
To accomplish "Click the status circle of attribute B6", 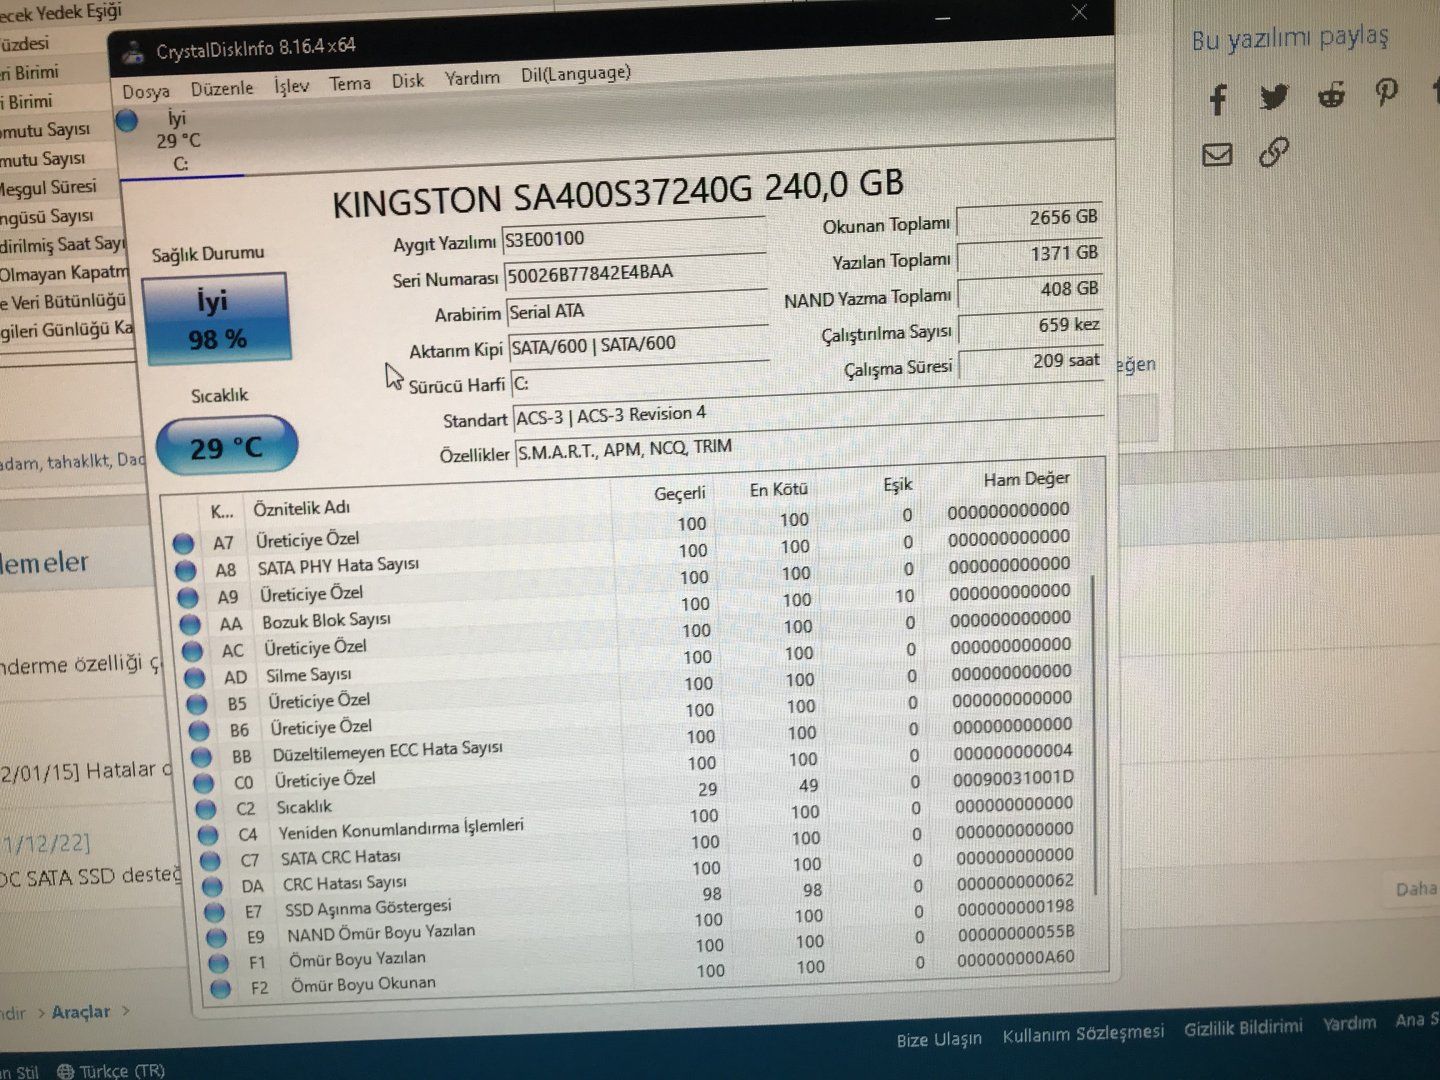I will [199, 731].
